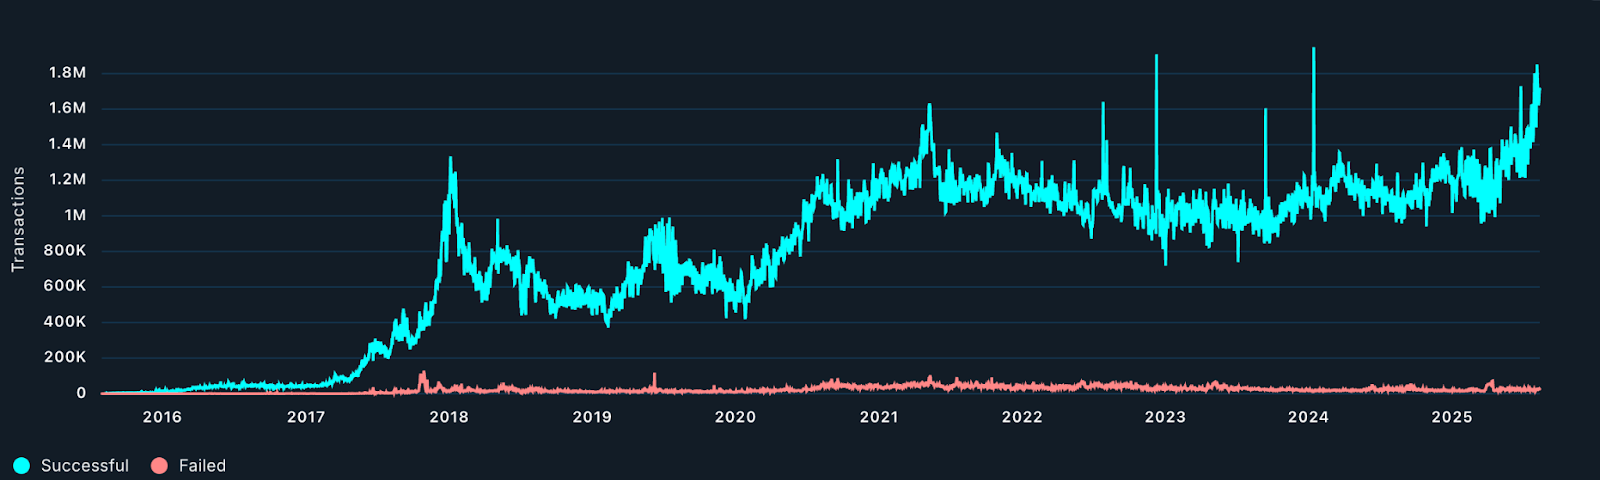
Task: Select the 2024 x-axis label
Action: (x=1308, y=417)
